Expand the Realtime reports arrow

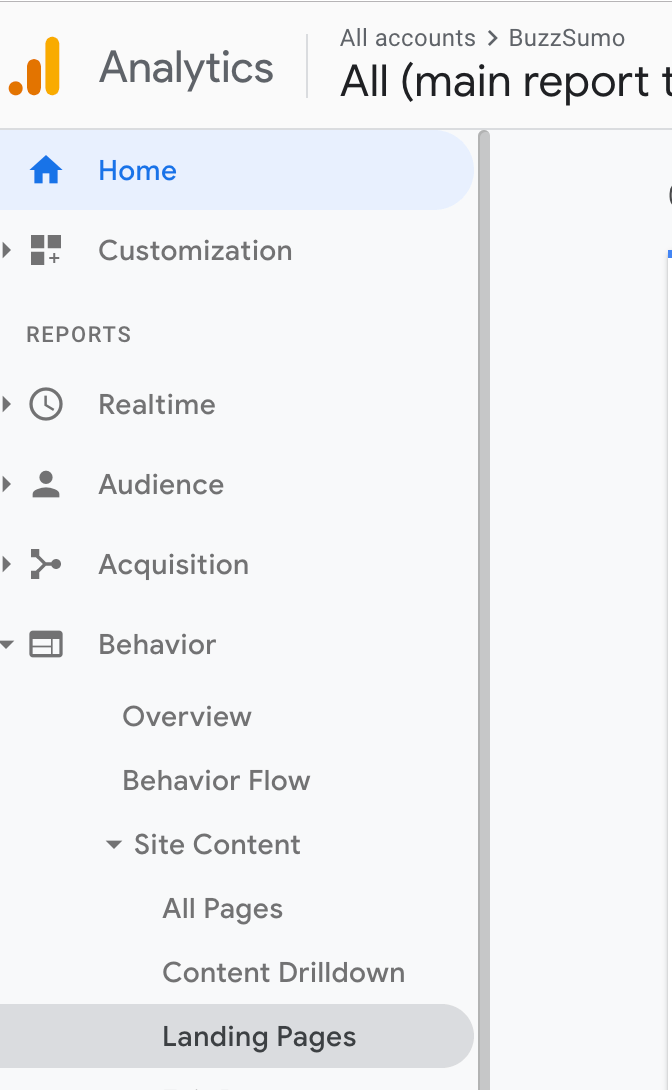8,405
